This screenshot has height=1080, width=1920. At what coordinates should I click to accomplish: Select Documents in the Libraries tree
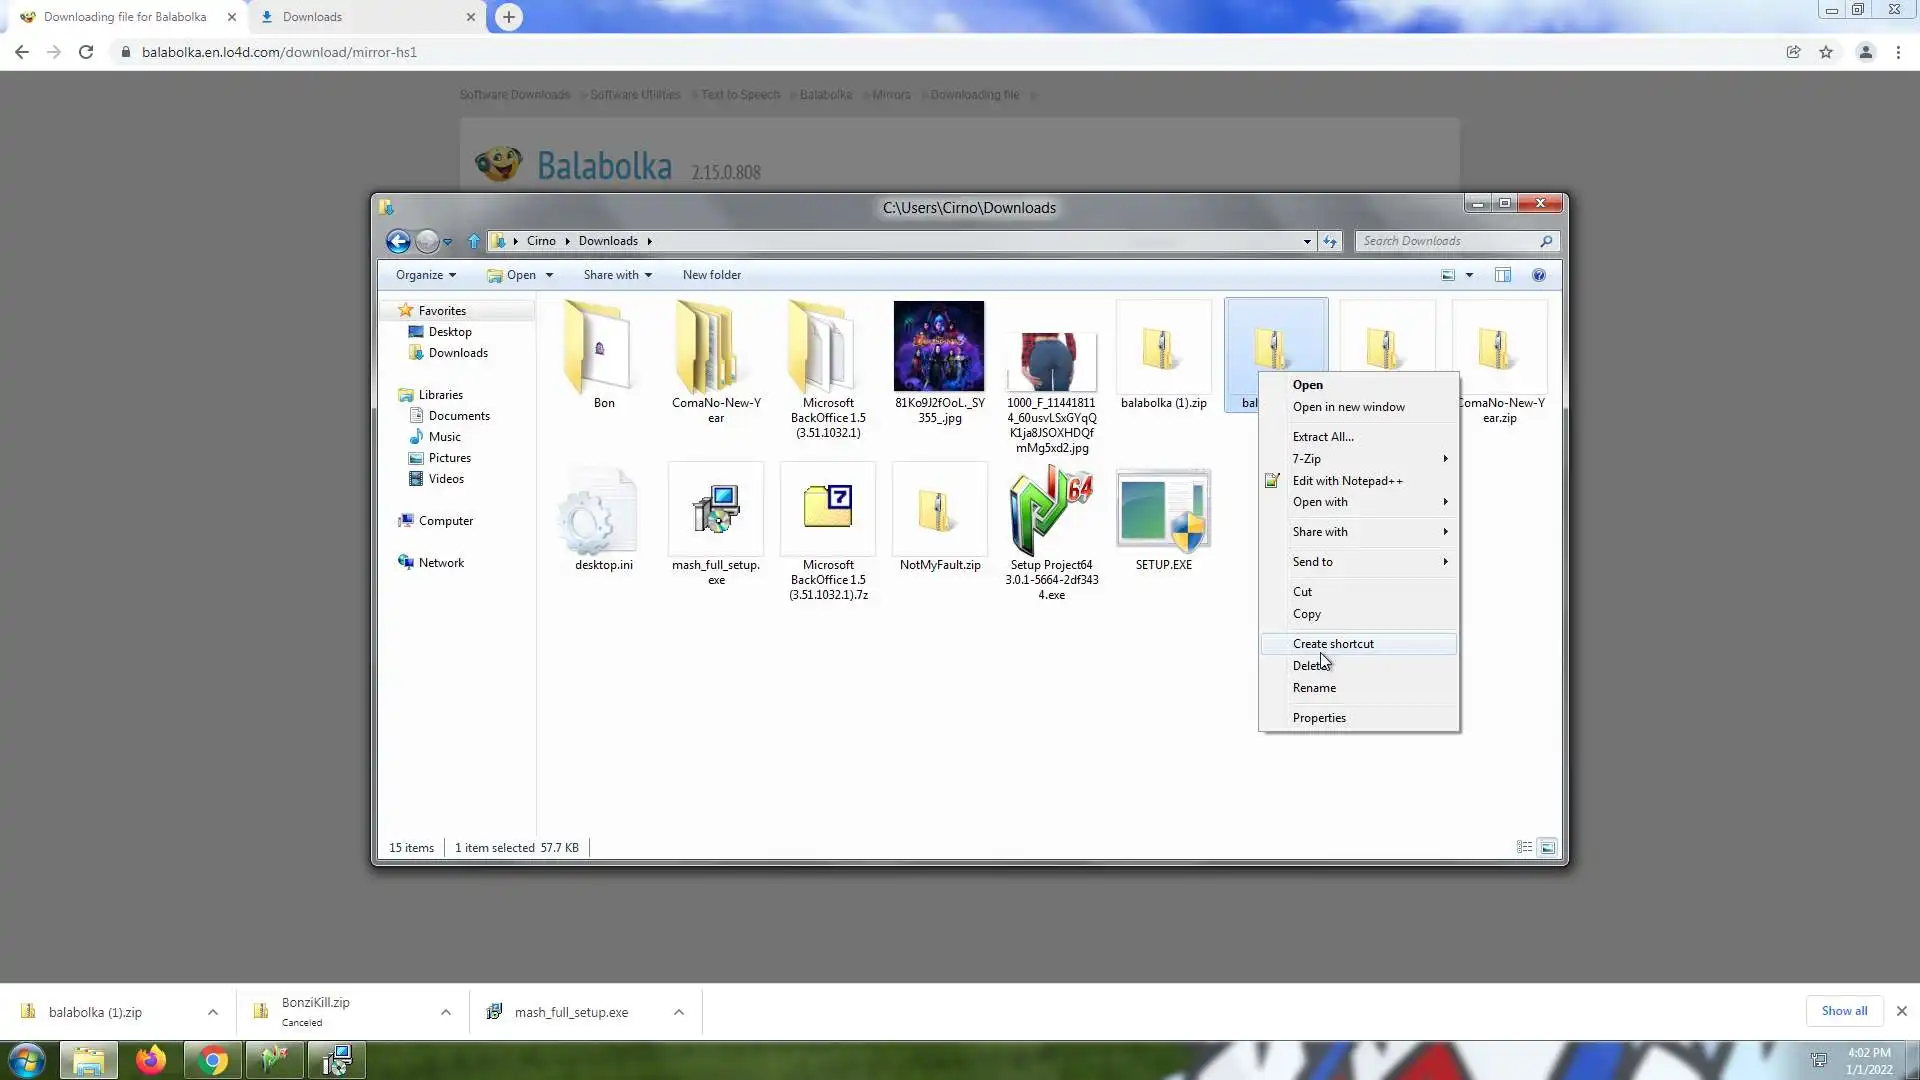(458, 416)
